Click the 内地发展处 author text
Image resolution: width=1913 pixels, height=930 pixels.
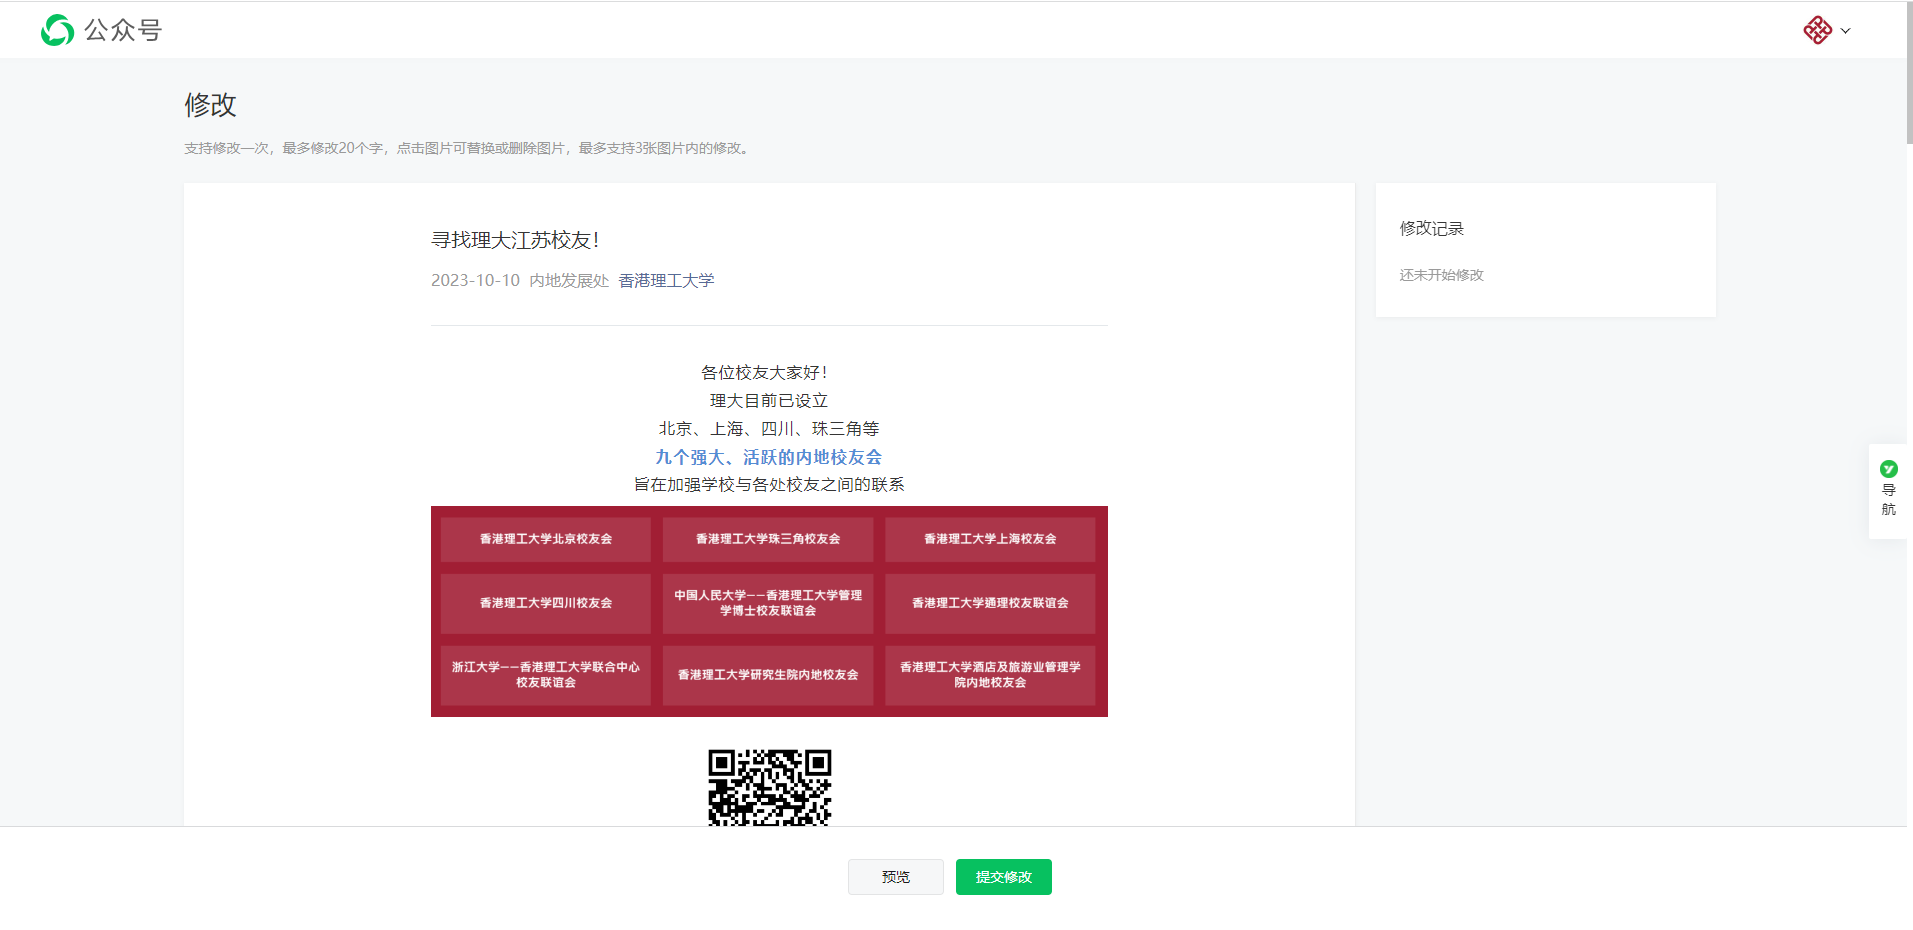(x=569, y=281)
